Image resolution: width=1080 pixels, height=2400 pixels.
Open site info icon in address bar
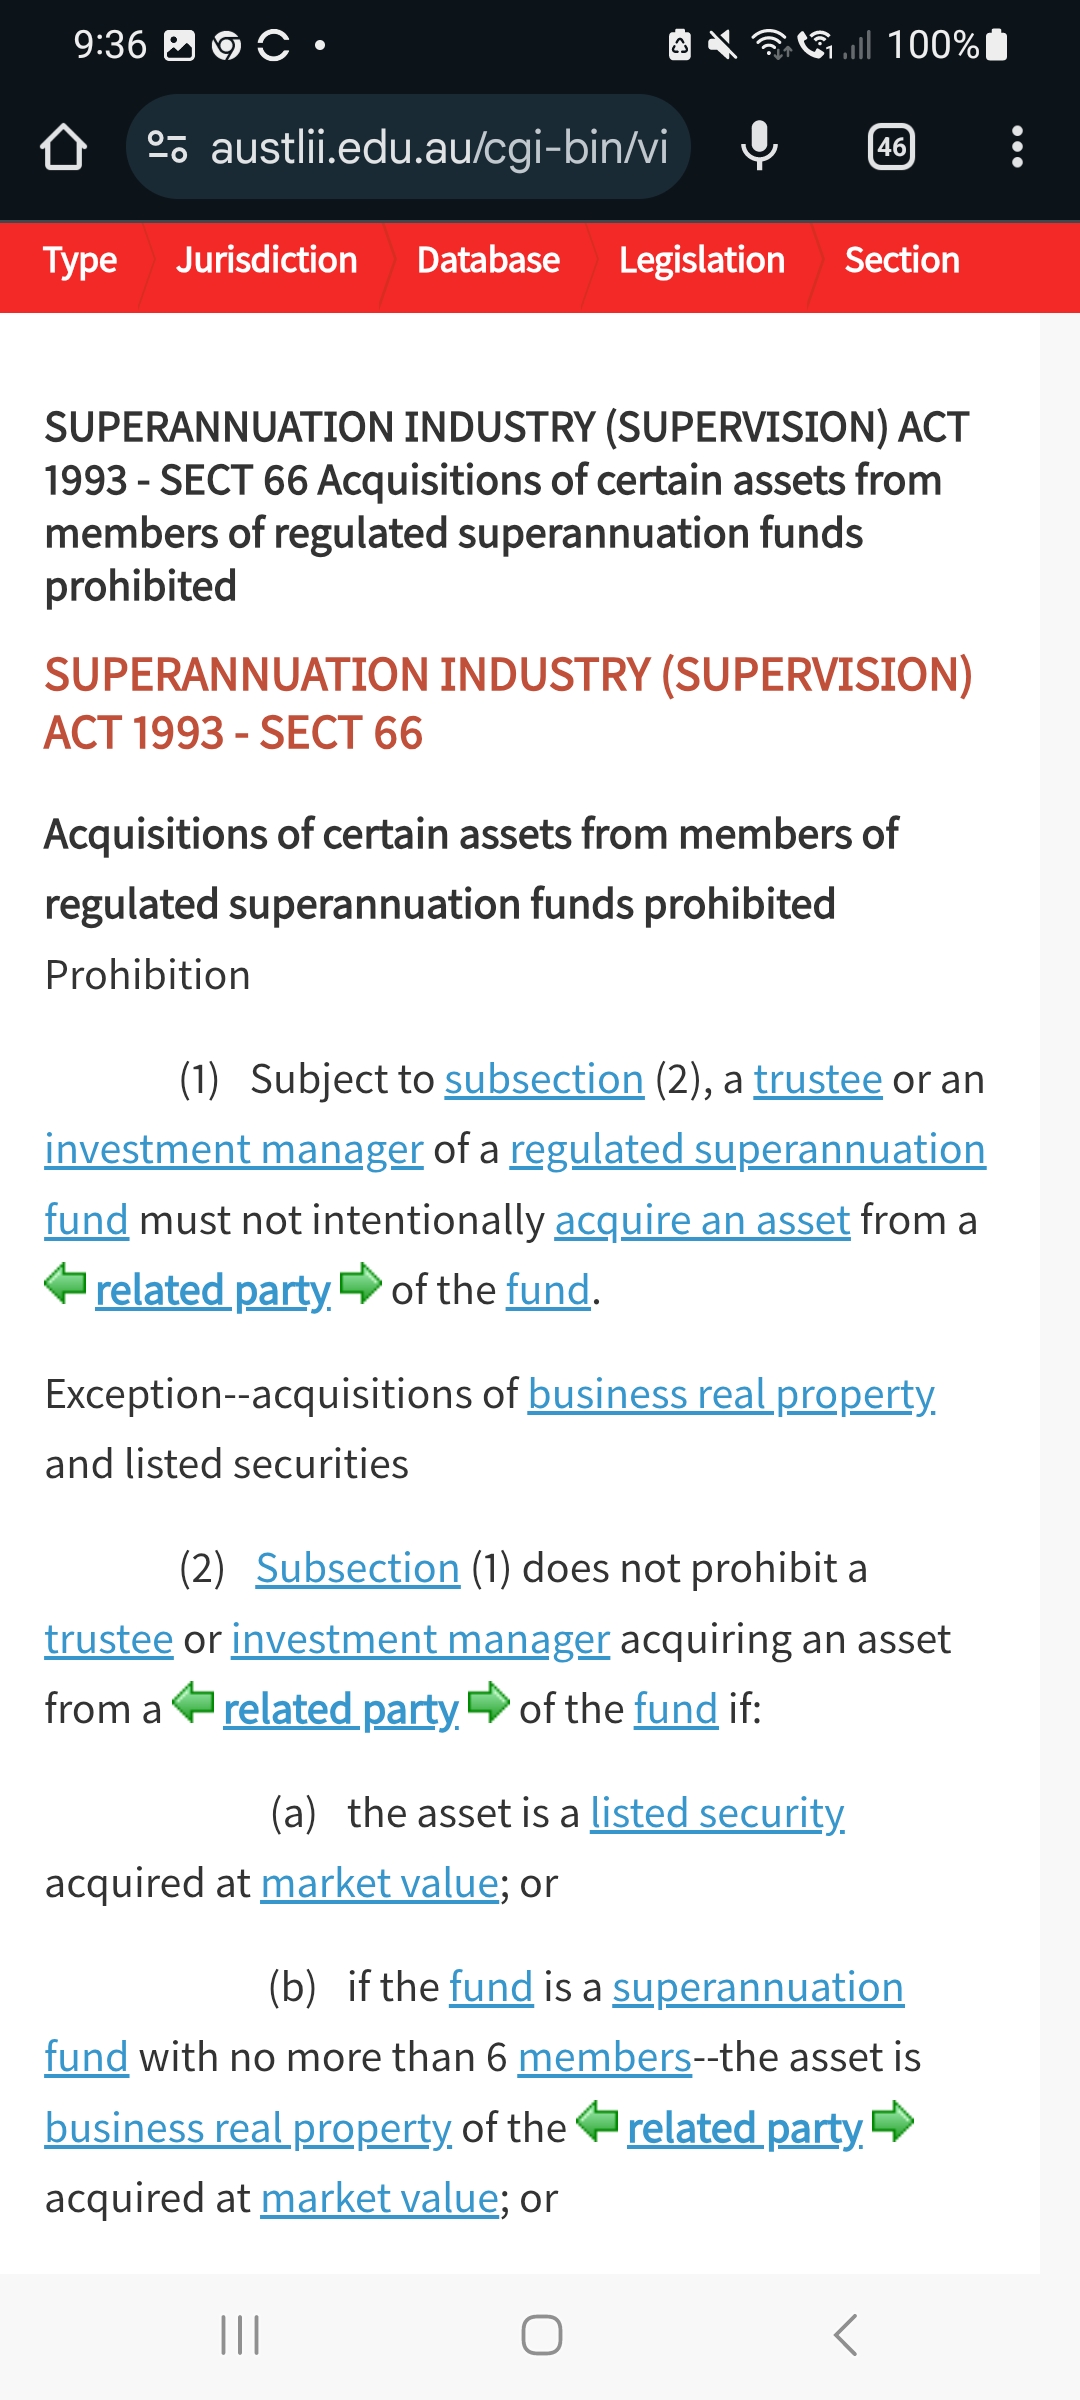click(x=167, y=147)
